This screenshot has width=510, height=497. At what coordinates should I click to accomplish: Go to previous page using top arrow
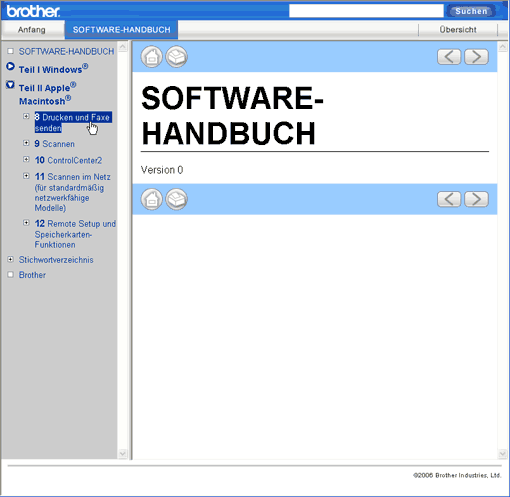449,57
